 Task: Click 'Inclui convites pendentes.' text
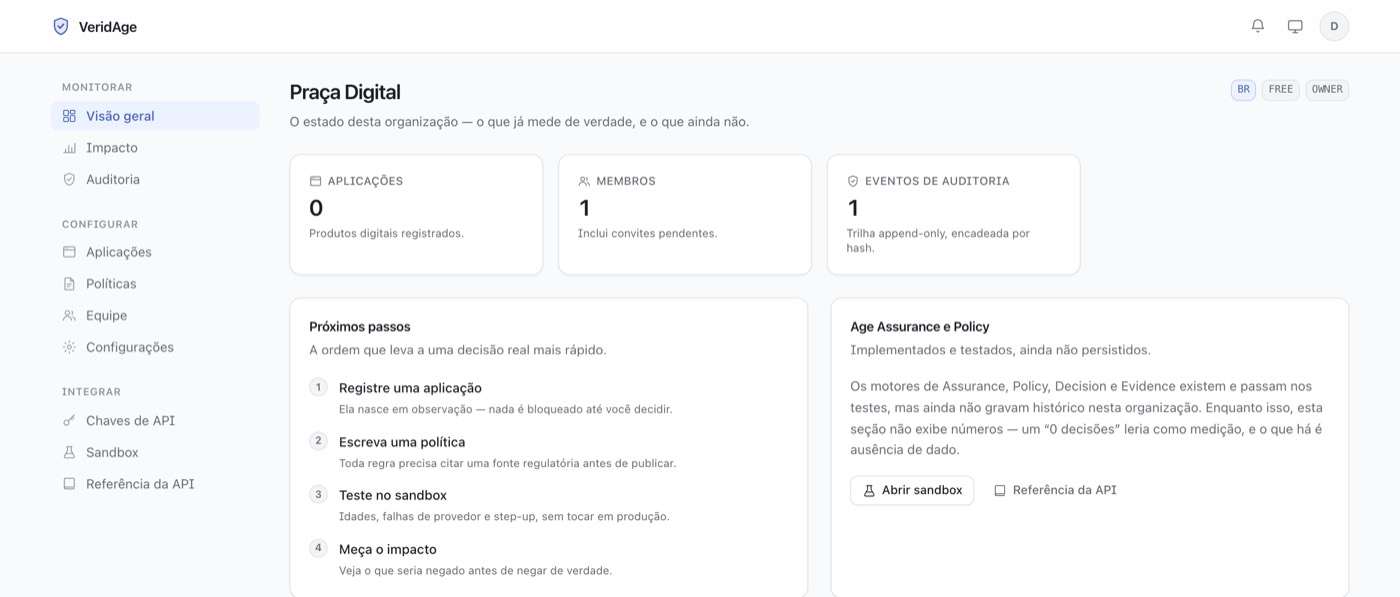click(x=647, y=233)
